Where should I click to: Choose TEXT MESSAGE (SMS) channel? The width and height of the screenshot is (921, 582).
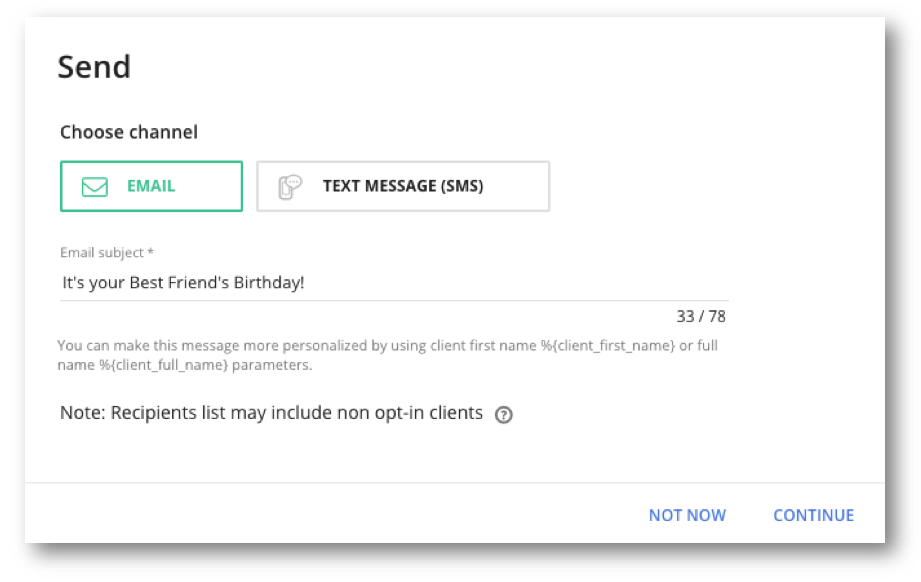click(403, 186)
